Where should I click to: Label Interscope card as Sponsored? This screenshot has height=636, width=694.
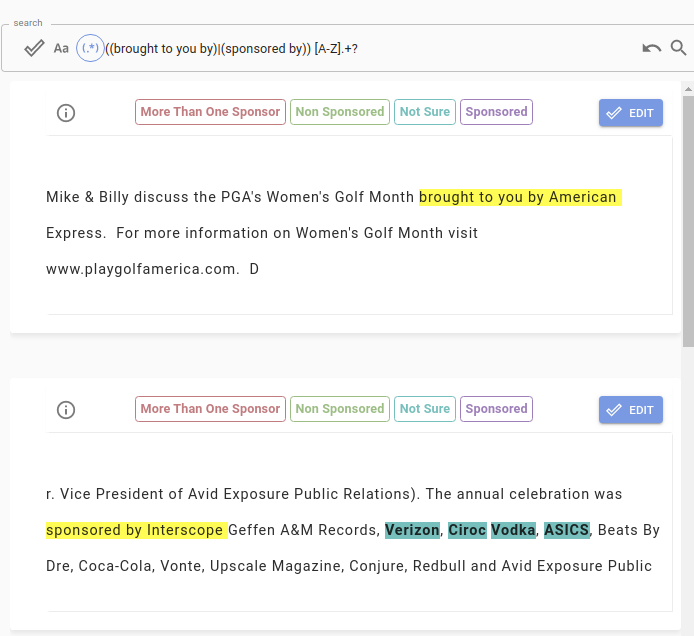click(x=496, y=409)
